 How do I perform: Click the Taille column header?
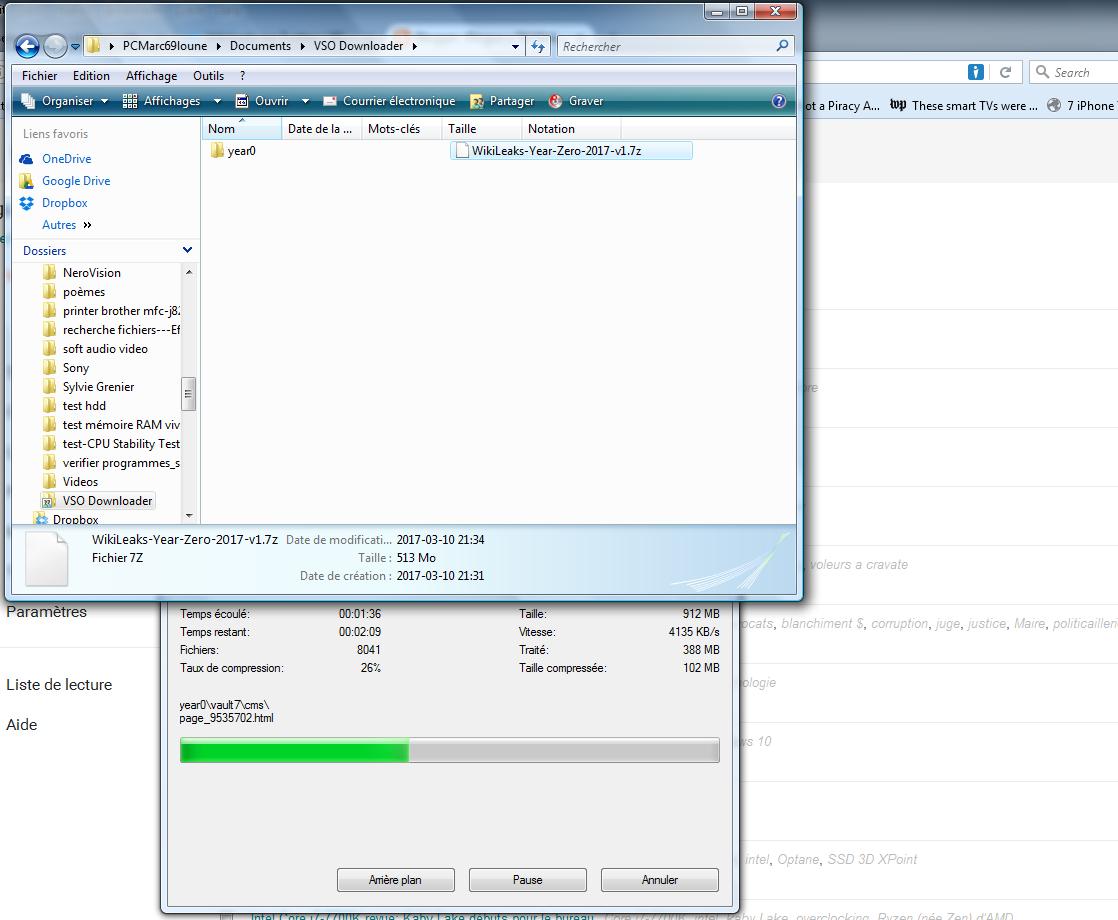click(x=481, y=129)
